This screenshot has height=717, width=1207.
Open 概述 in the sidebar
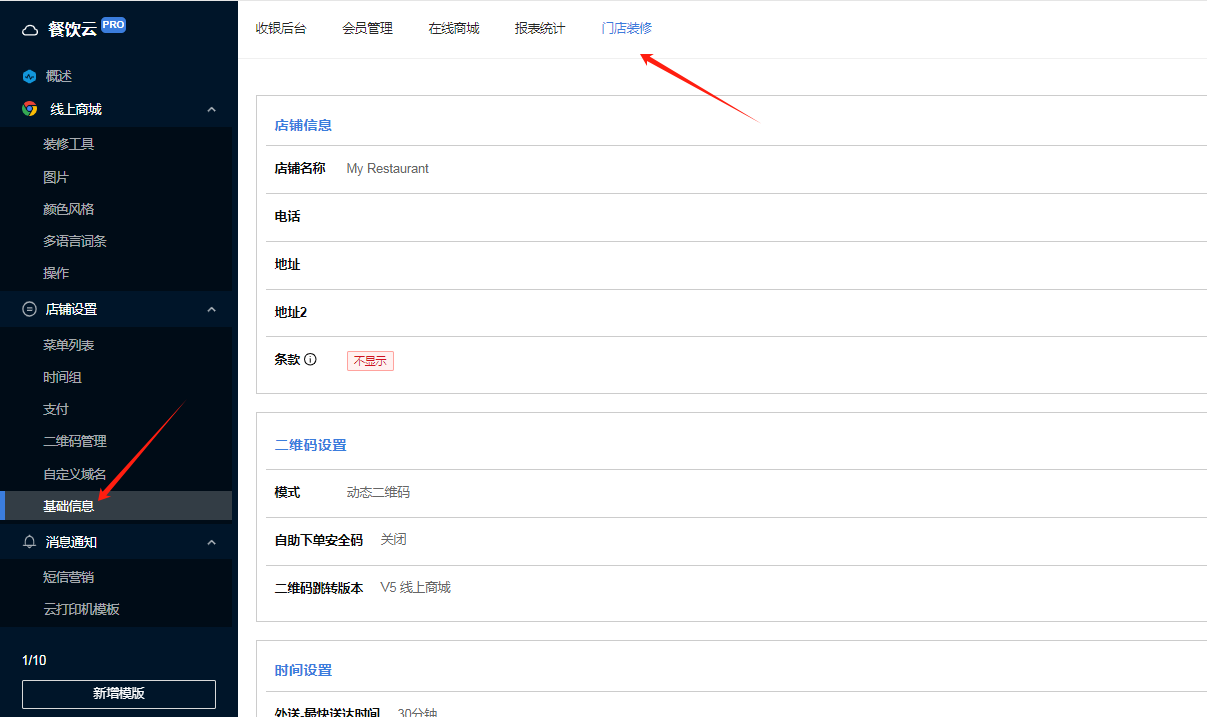(x=59, y=76)
